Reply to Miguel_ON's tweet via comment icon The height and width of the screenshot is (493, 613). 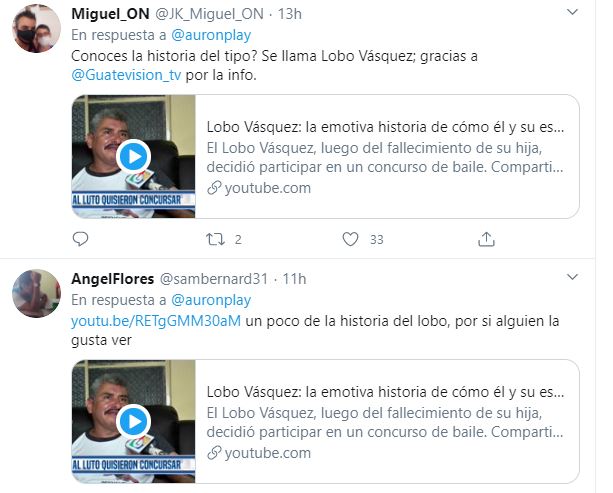point(81,239)
